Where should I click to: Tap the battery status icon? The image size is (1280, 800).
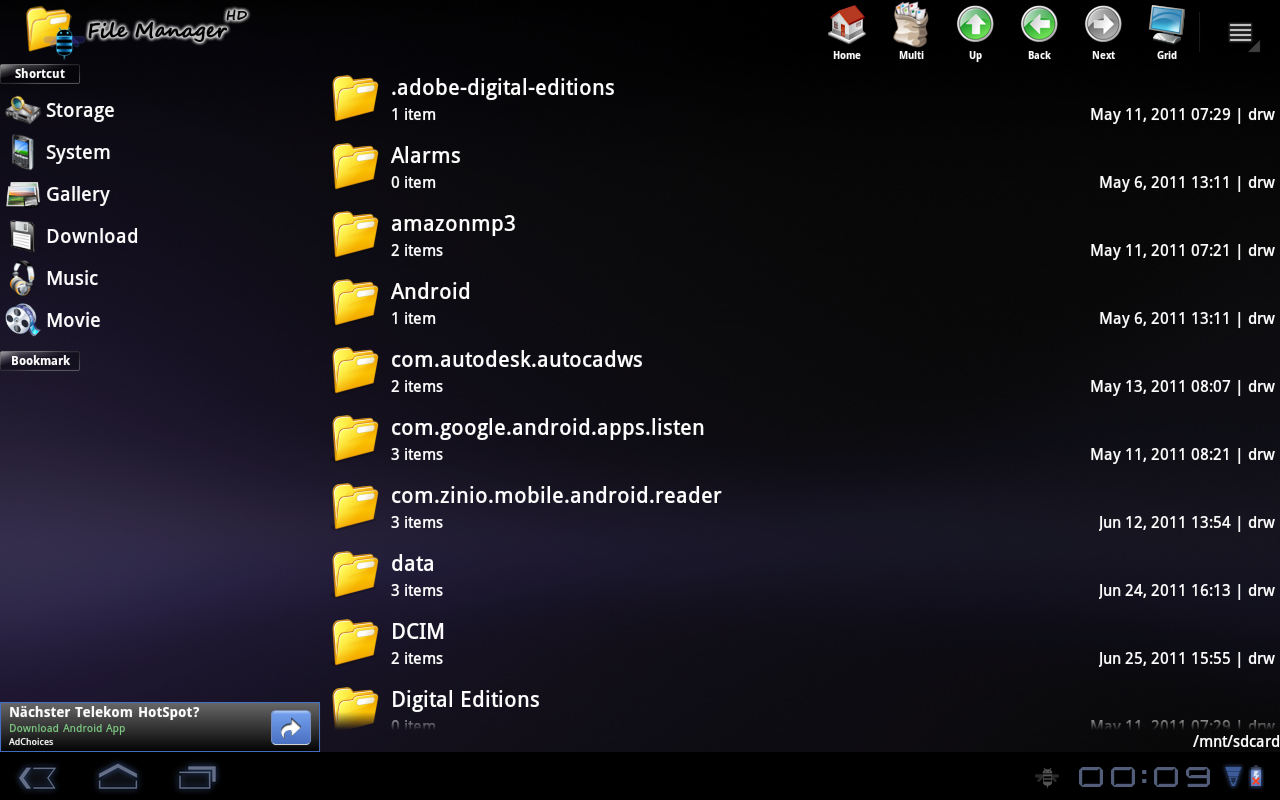(x=1257, y=777)
